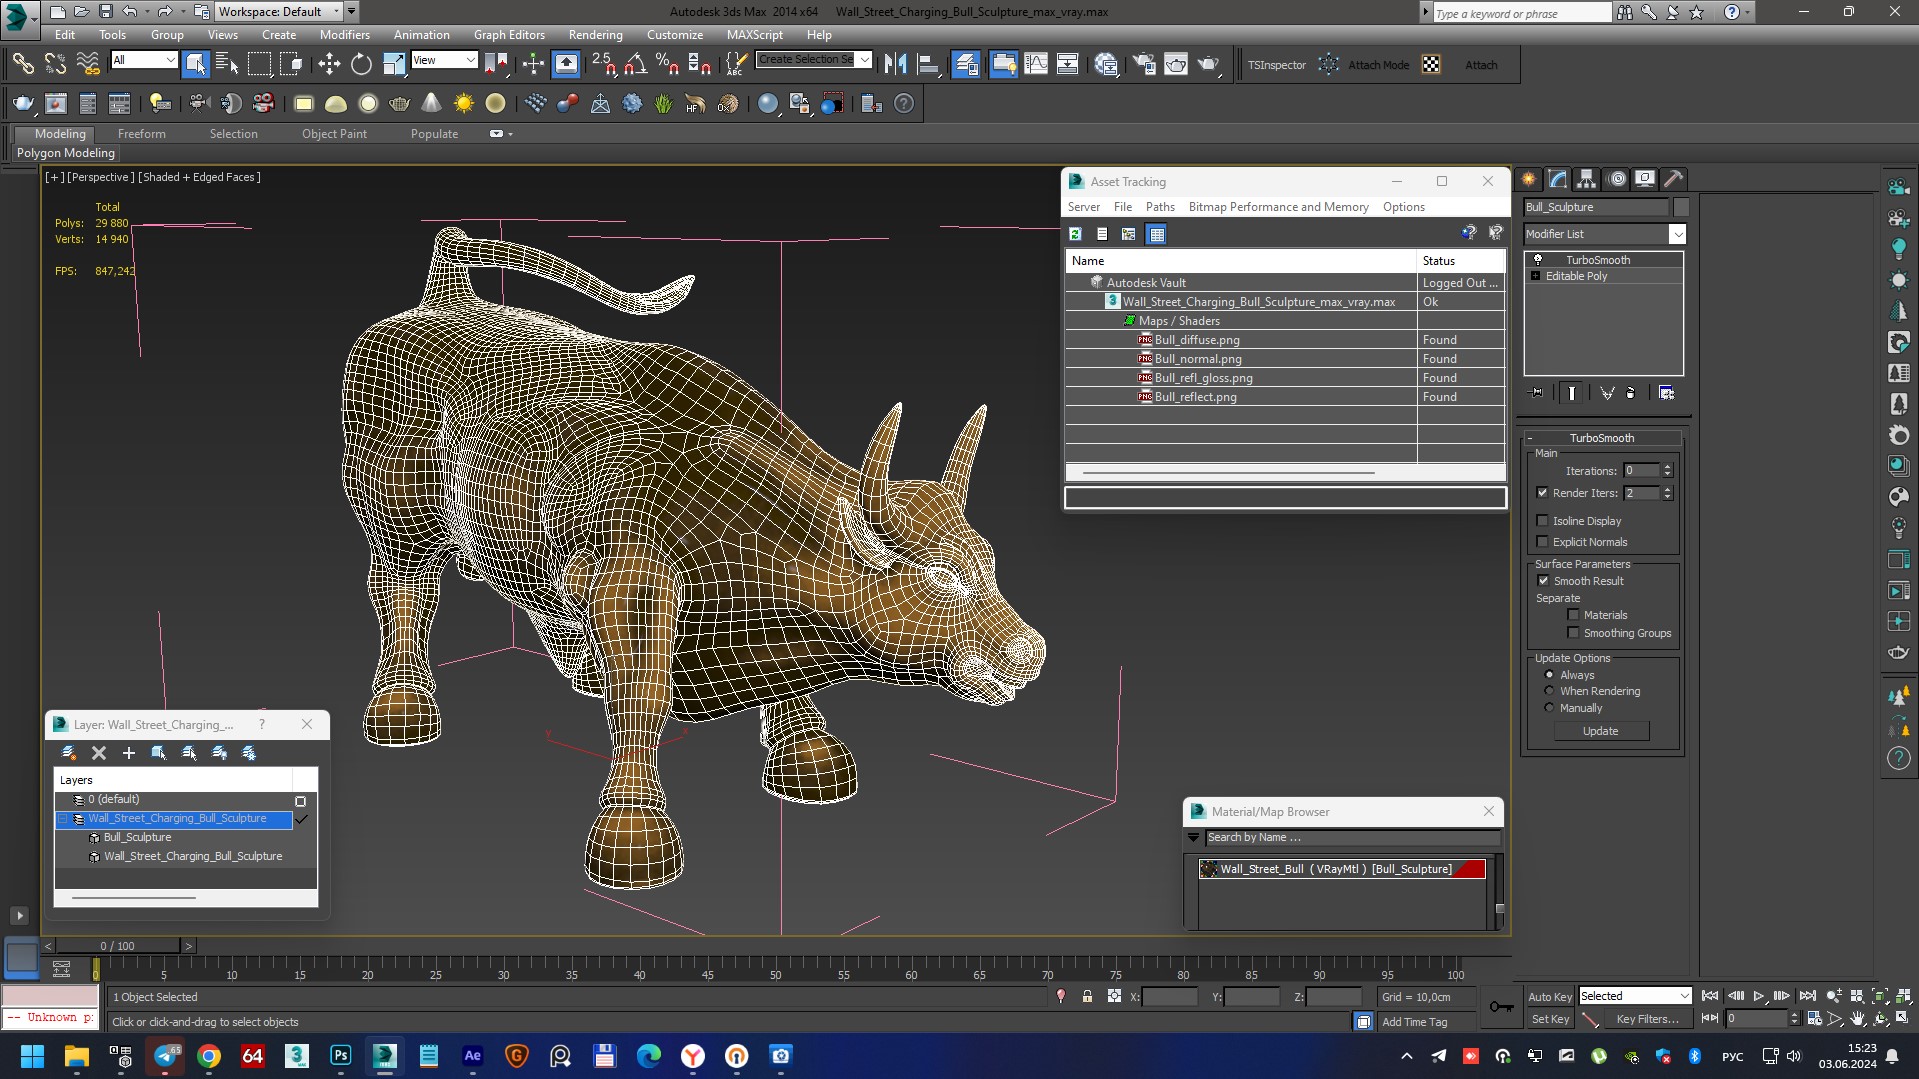Viewport: 1919px width, 1079px height.
Task: Collapse the TurboSmooth rollout
Action: pyautogui.click(x=1602, y=438)
